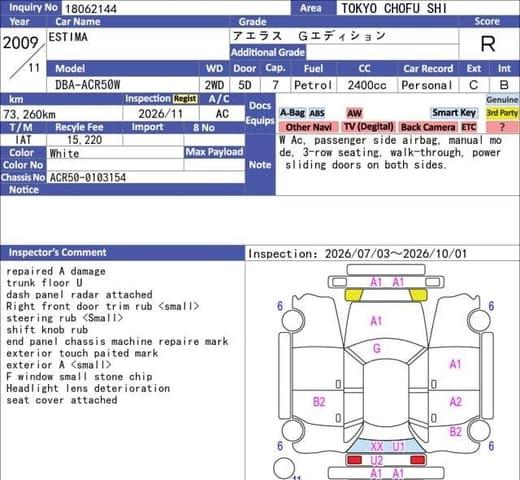Select the Smart Key badge
The height and width of the screenshot is (480, 520).
[x=454, y=113]
